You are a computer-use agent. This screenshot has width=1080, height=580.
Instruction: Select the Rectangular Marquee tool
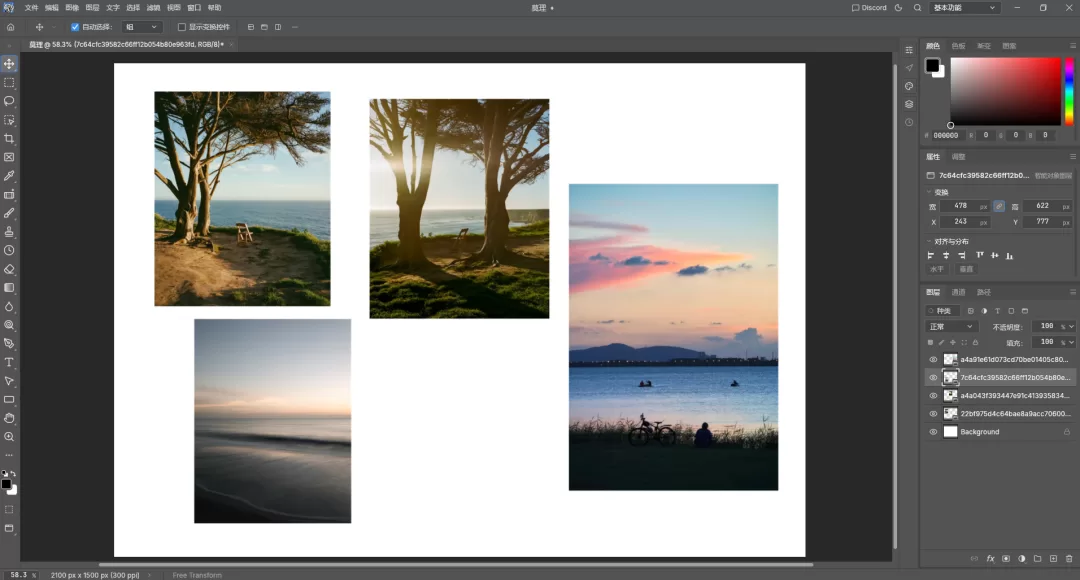point(9,83)
